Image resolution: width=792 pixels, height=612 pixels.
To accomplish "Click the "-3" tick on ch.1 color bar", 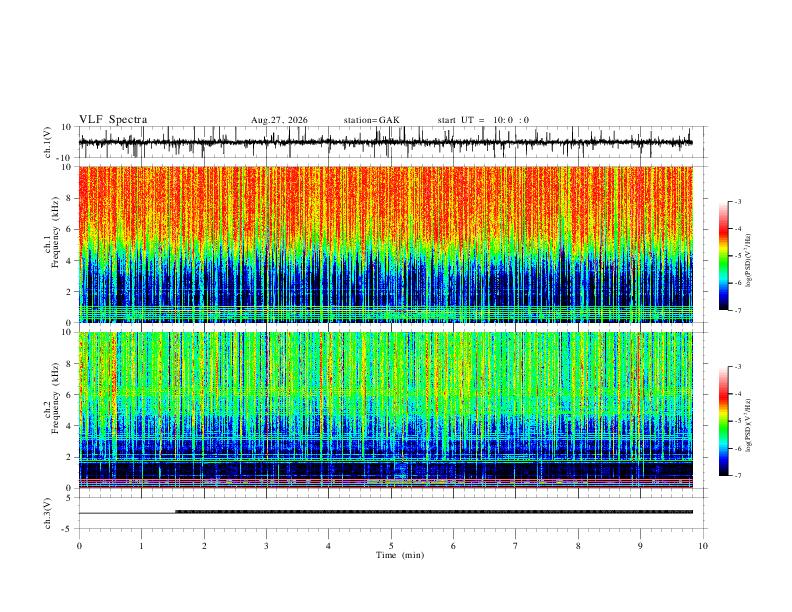I will click(x=737, y=201).
